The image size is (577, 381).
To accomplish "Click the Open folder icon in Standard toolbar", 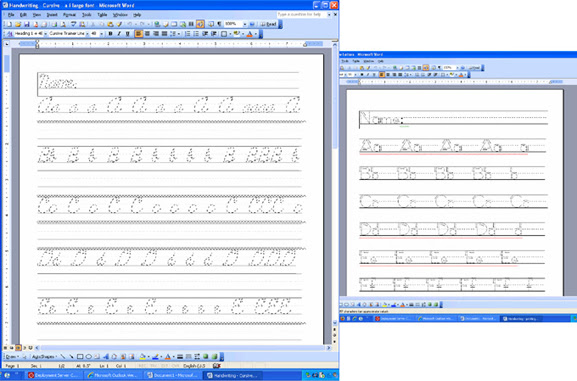I will [18, 24].
